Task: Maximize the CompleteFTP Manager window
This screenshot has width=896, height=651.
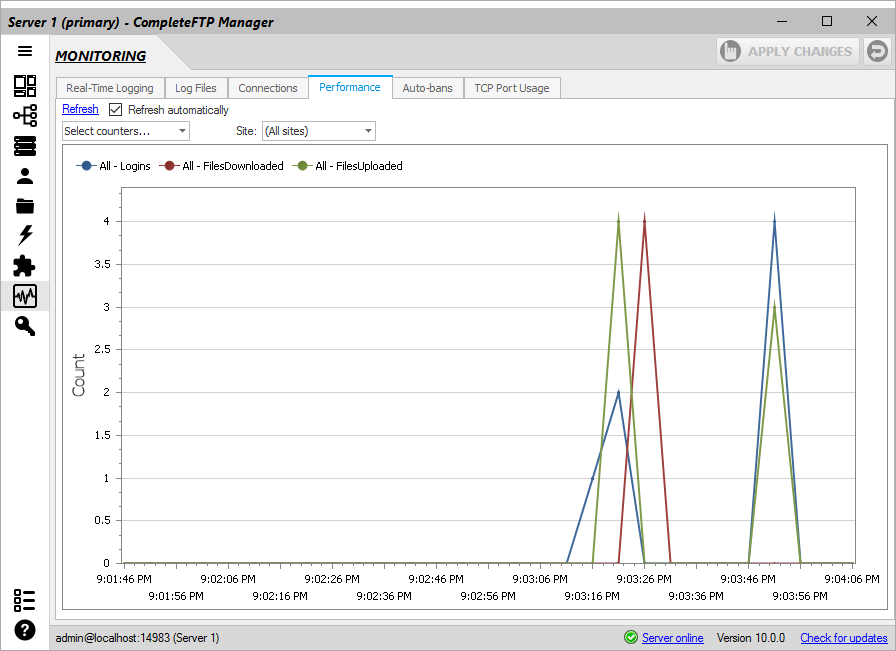Action: [827, 22]
